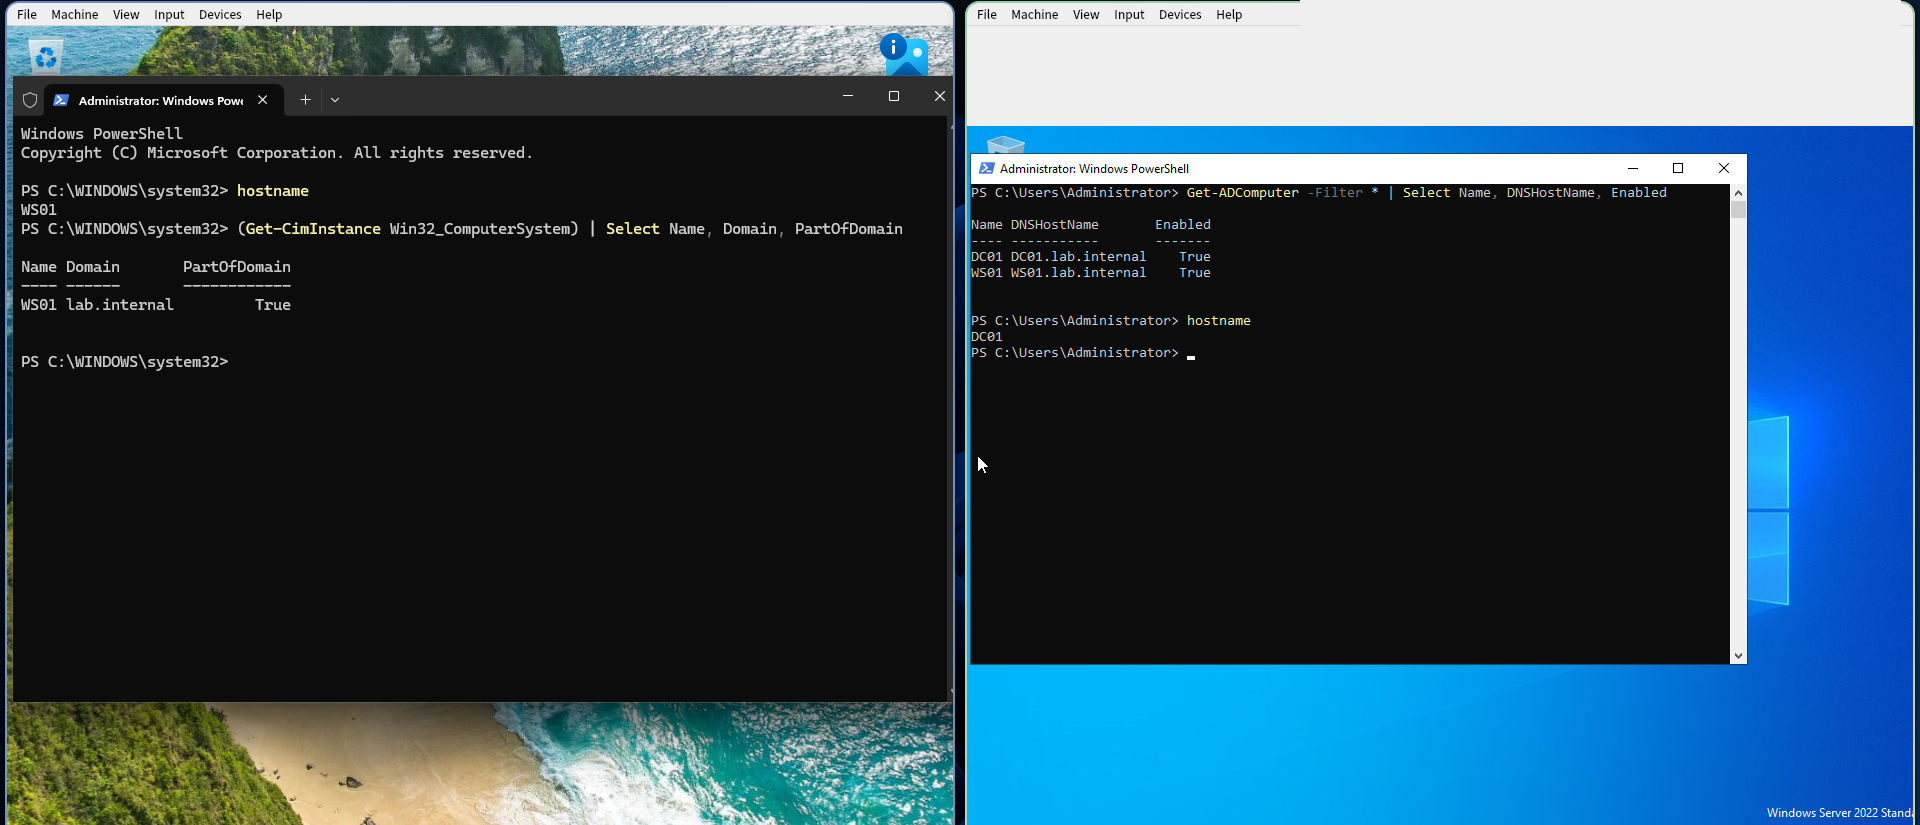Image resolution: width=1920 pixels, height=825 pixels.
Task: Click the PowerShell icon on the terminal tab
Action: pos(61,100)
